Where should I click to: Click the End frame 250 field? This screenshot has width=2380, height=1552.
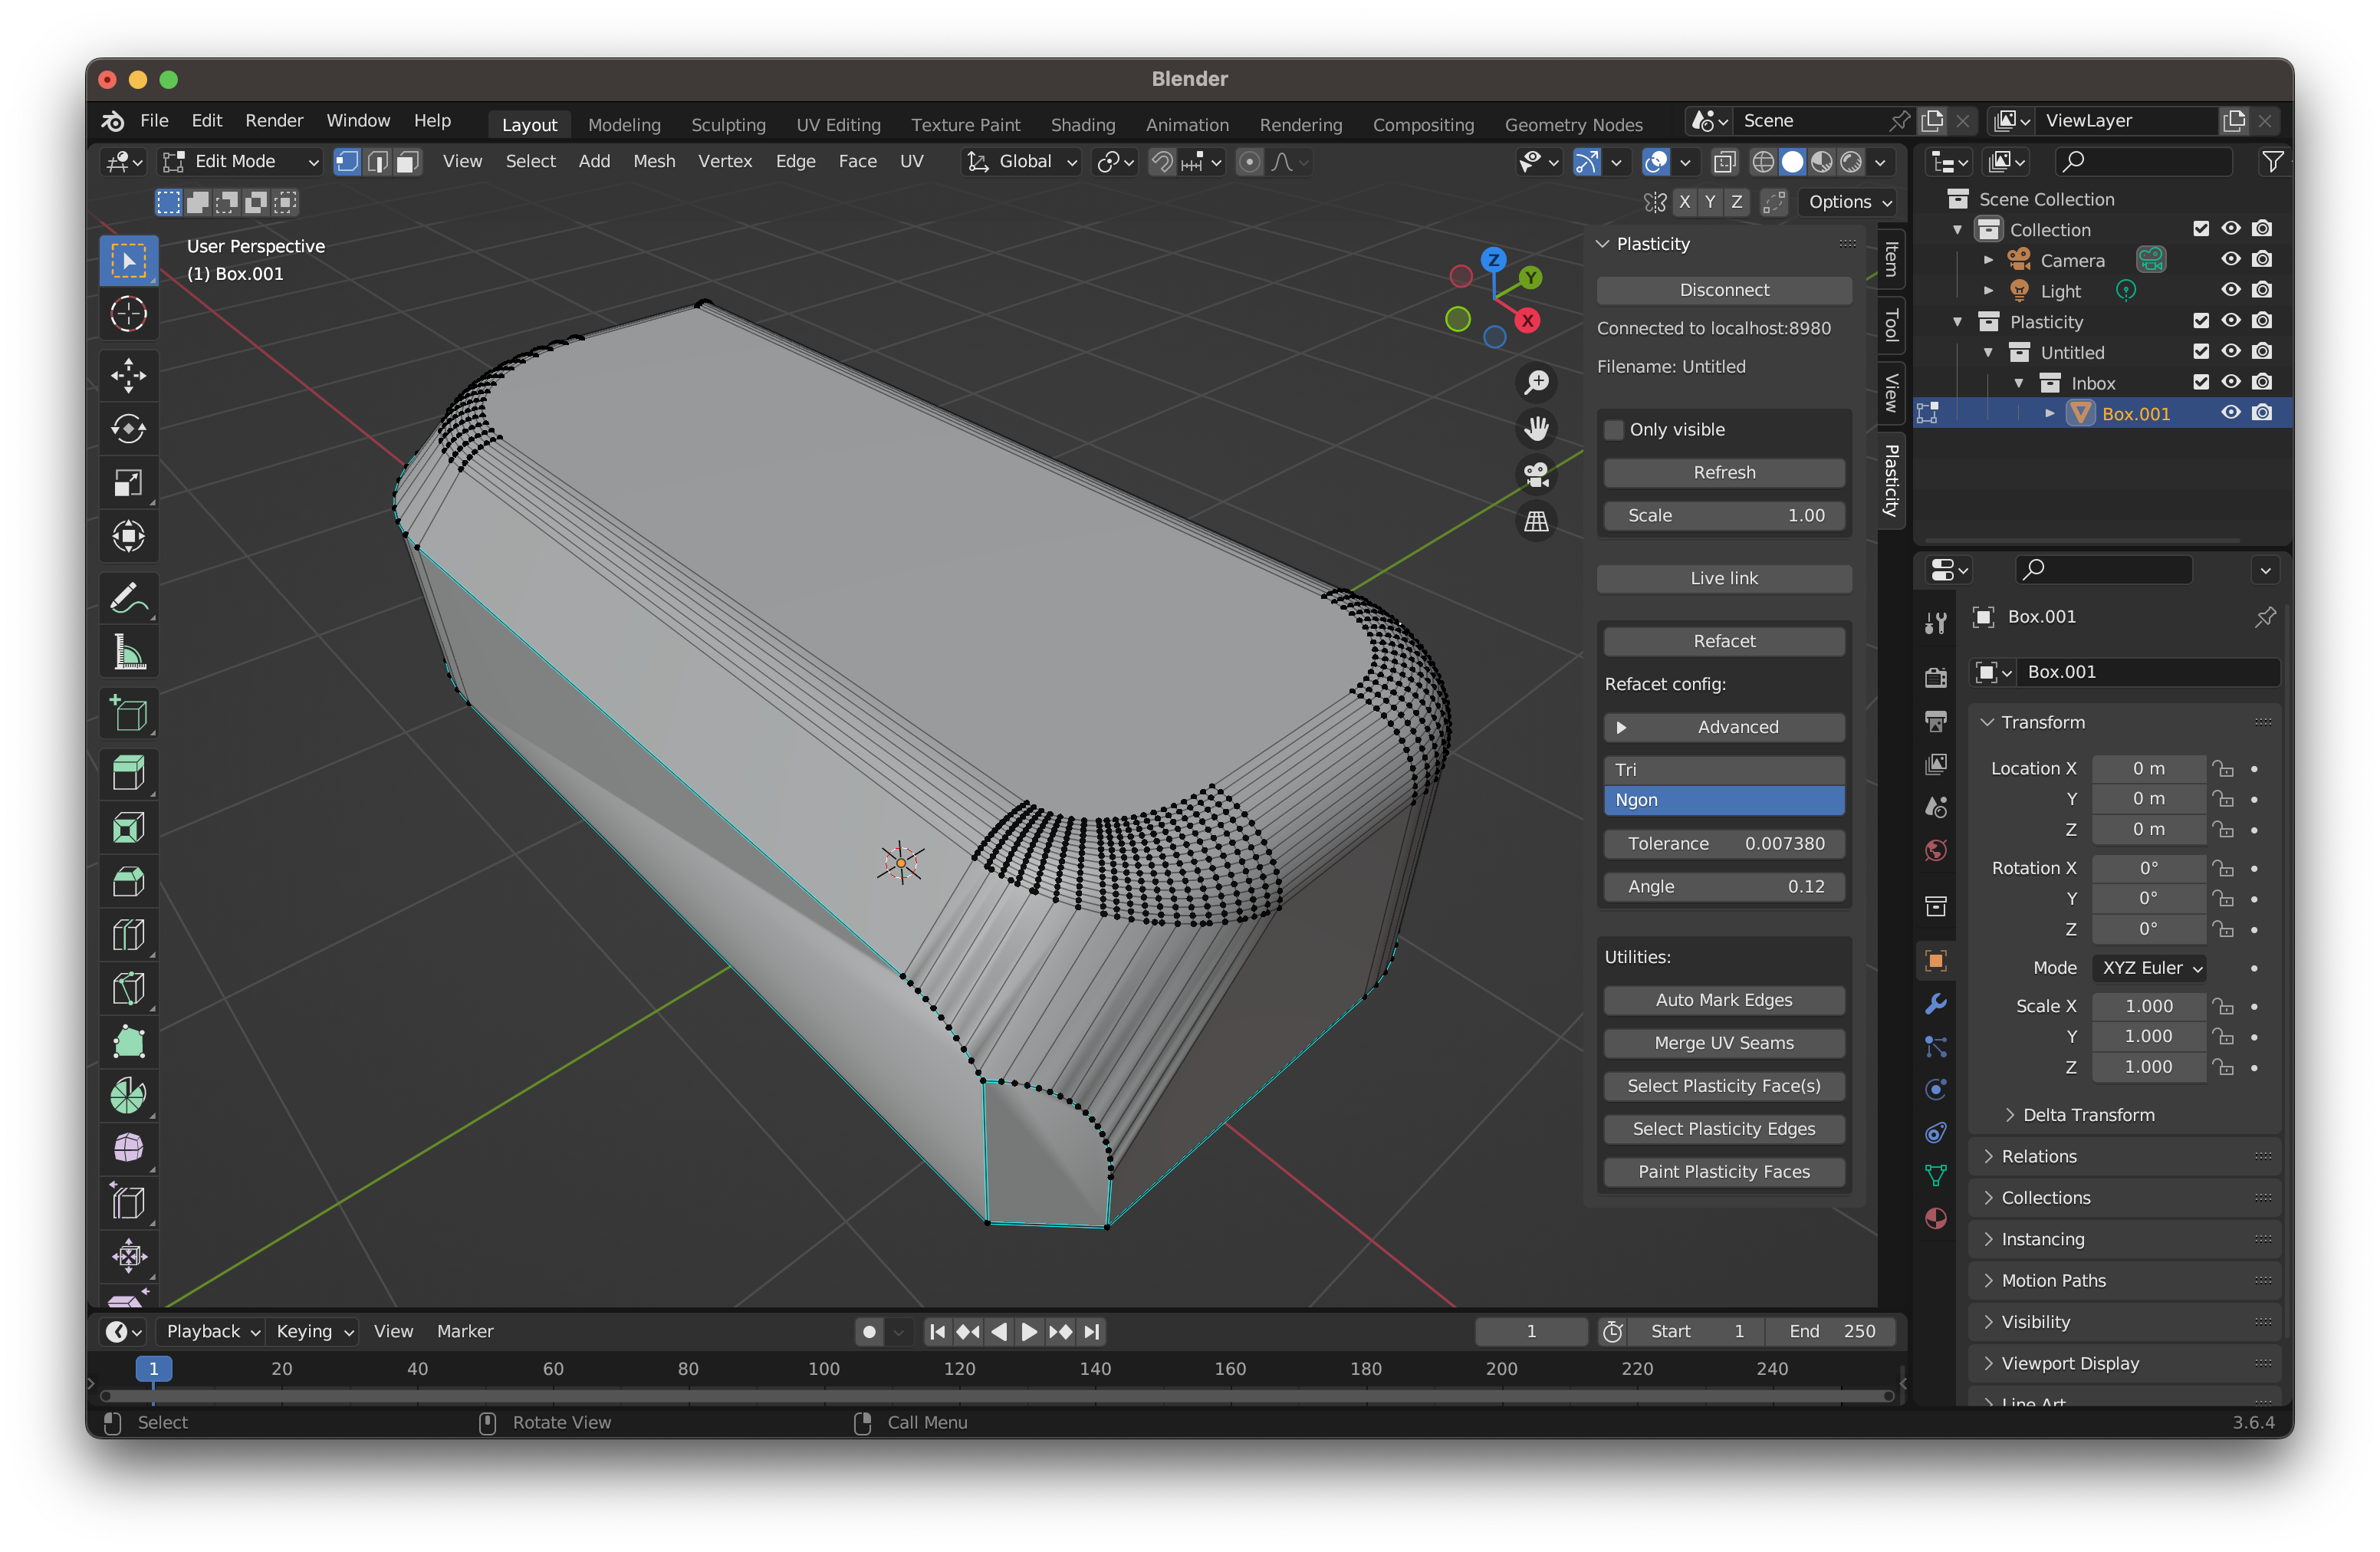click(1832, 1332)
